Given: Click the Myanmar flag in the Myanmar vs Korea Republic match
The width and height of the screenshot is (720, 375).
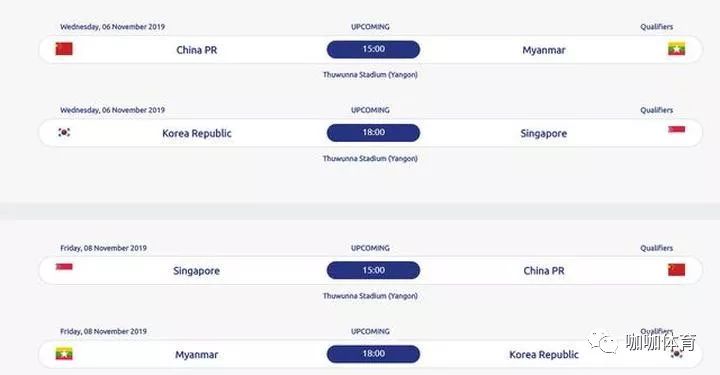Looking at the screenshot, I should [64, 354].
